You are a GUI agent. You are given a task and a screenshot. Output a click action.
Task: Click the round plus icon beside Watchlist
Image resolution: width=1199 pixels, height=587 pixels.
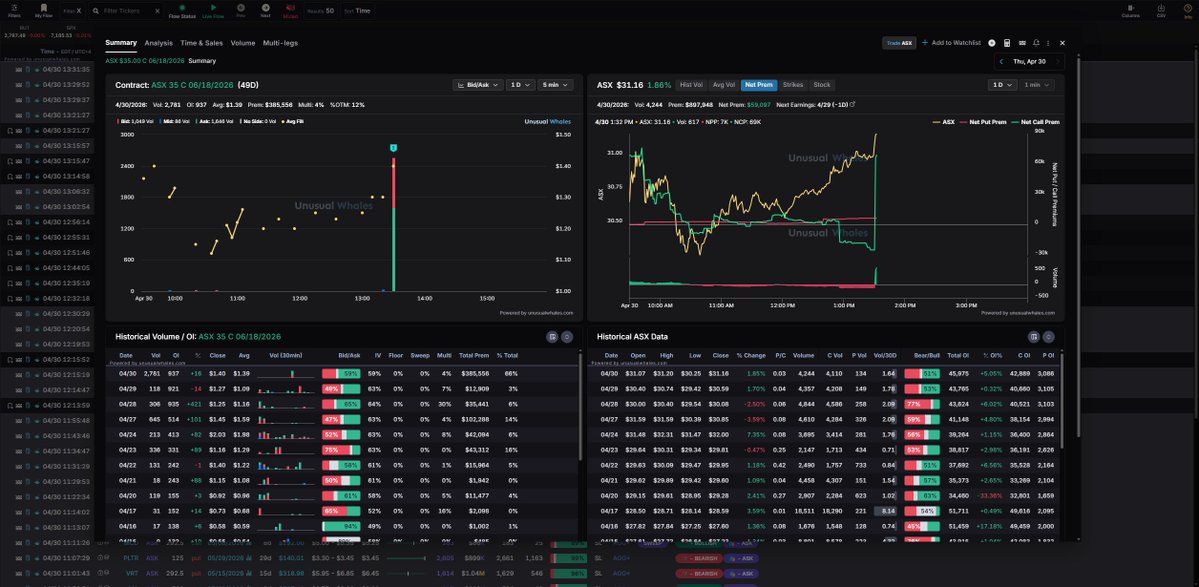(x=992, y=44)
